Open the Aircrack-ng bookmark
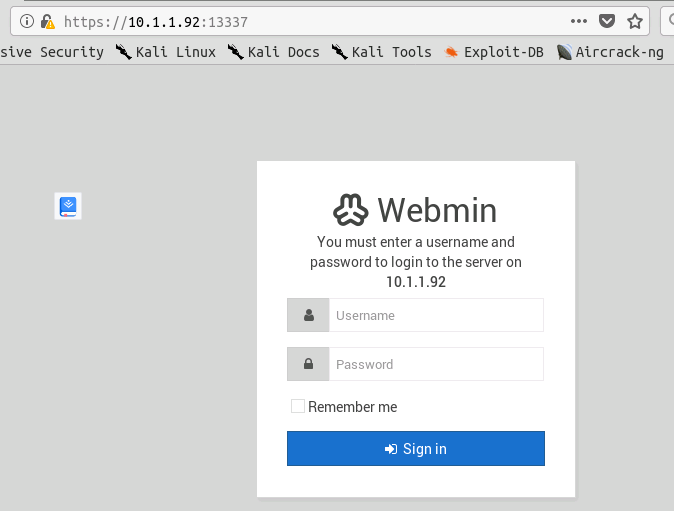 point(610,52)
